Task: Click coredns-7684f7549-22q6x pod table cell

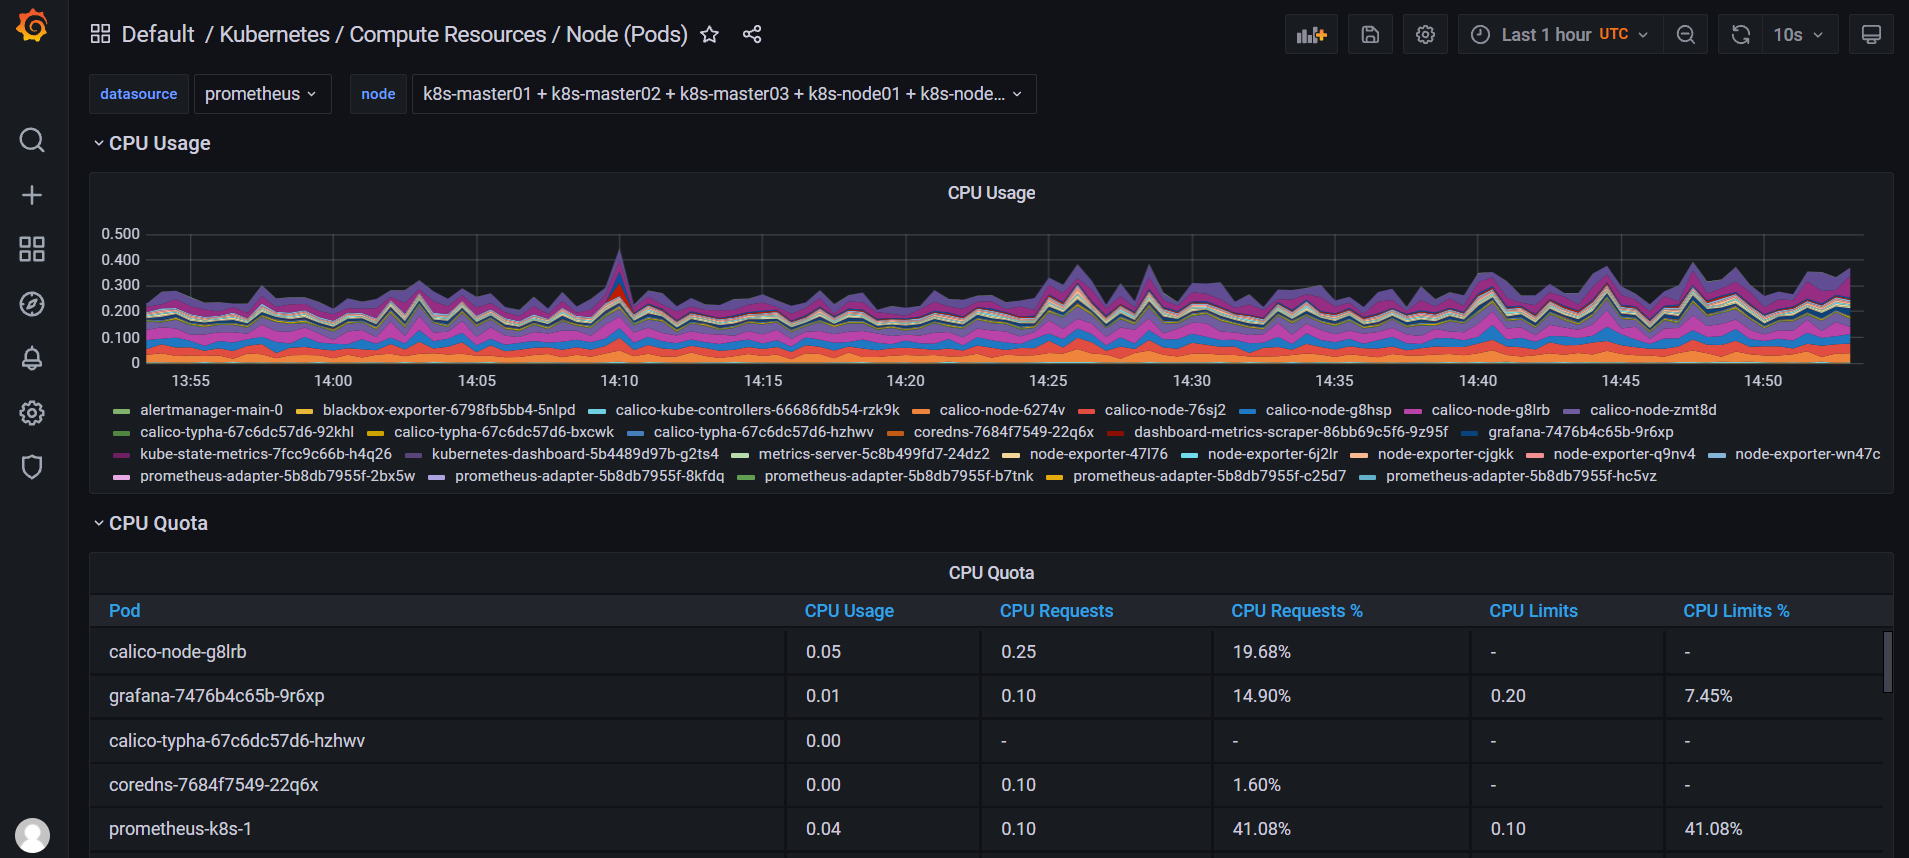Action: point(438,785)
